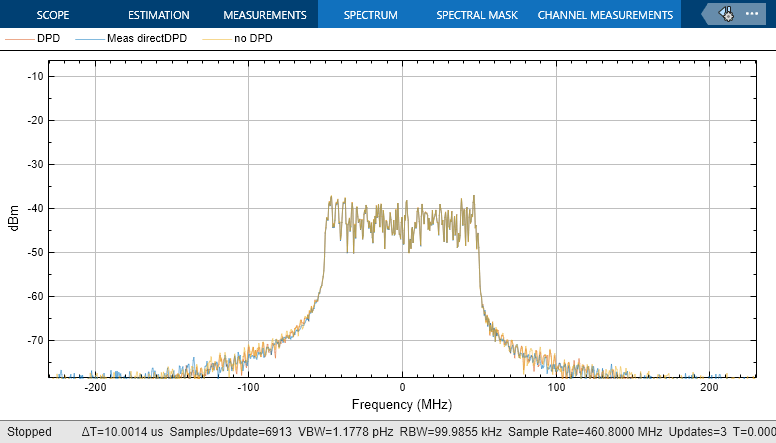Open the Channel Measurements tab
This screenshot has width=776, height=443.
[x=605, y=15]
